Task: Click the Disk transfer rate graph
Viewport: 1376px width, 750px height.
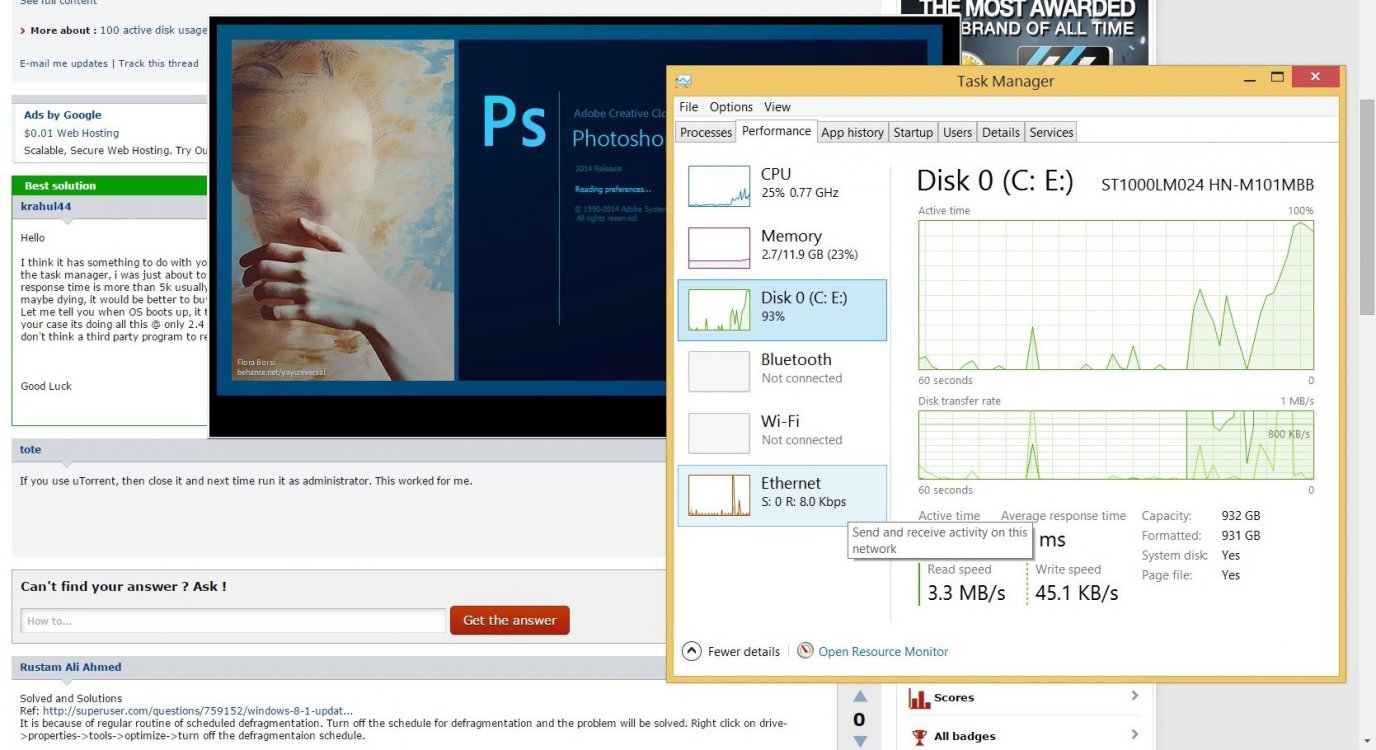Action: [1116, 445]
